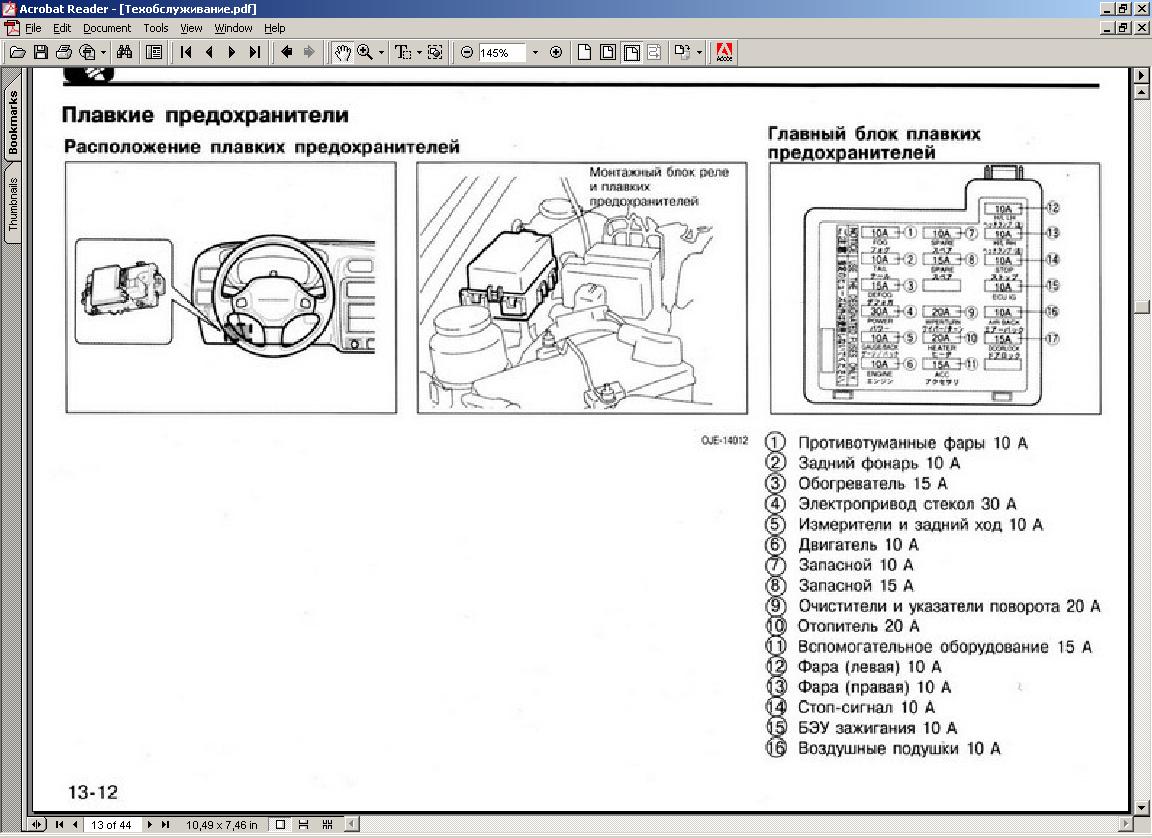
Task: Click the Open file folder icon
Action: pos(17,52)
